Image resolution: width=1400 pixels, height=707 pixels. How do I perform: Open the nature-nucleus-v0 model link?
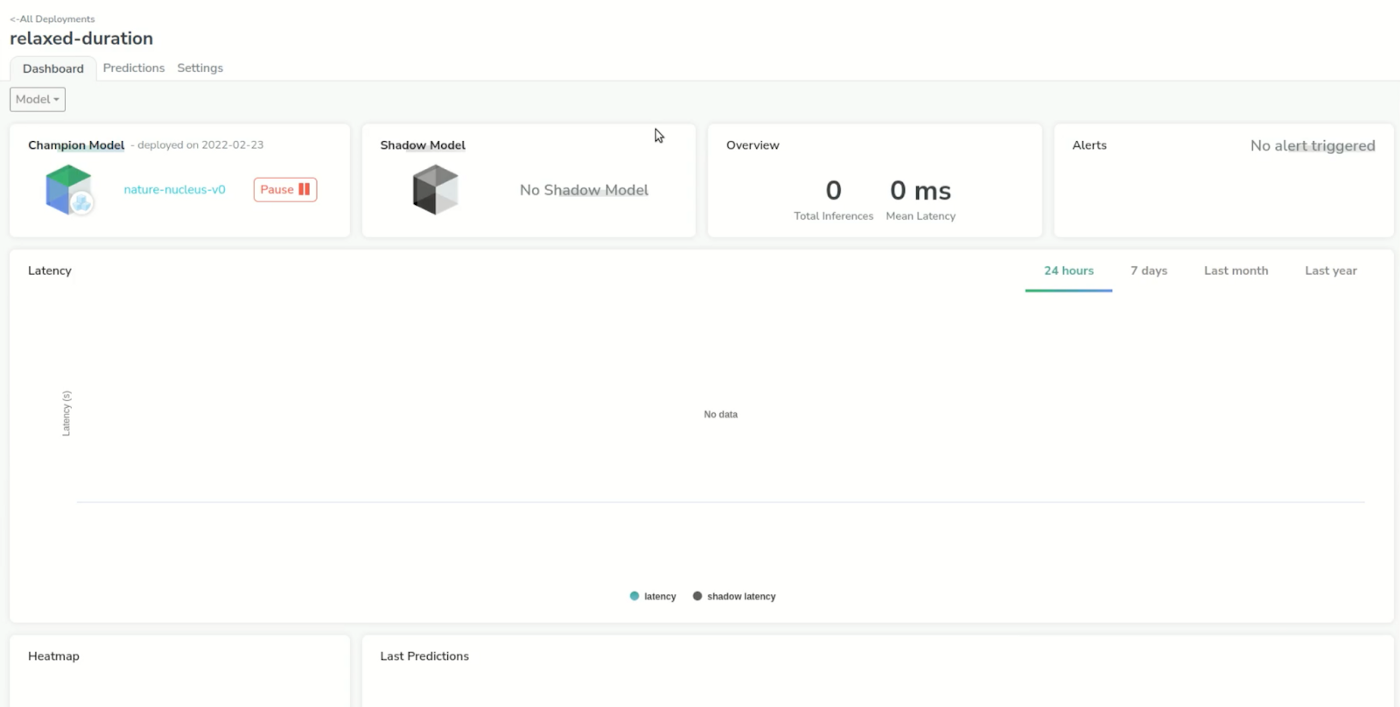click(175, 189)
